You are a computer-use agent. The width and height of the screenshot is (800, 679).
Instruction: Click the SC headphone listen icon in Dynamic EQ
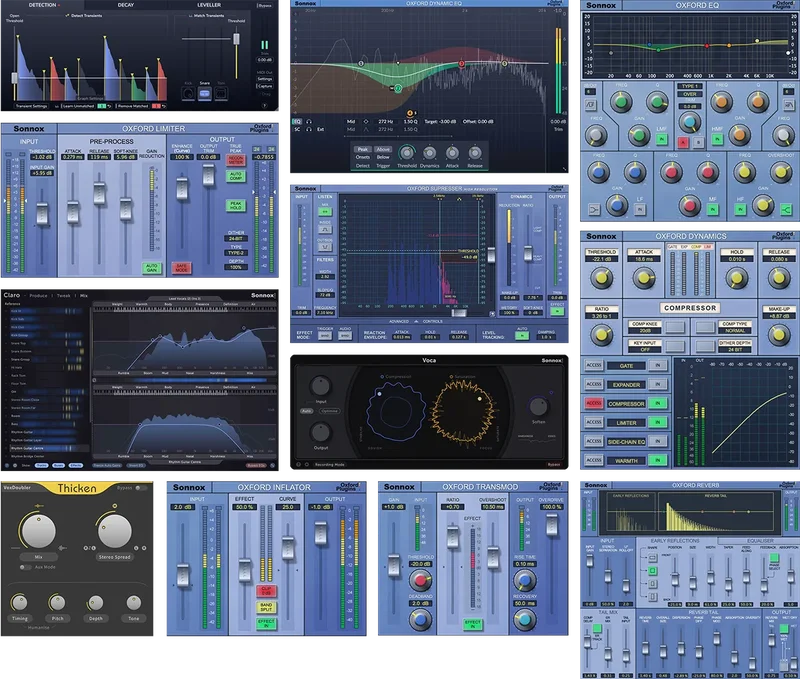(309, 129)
